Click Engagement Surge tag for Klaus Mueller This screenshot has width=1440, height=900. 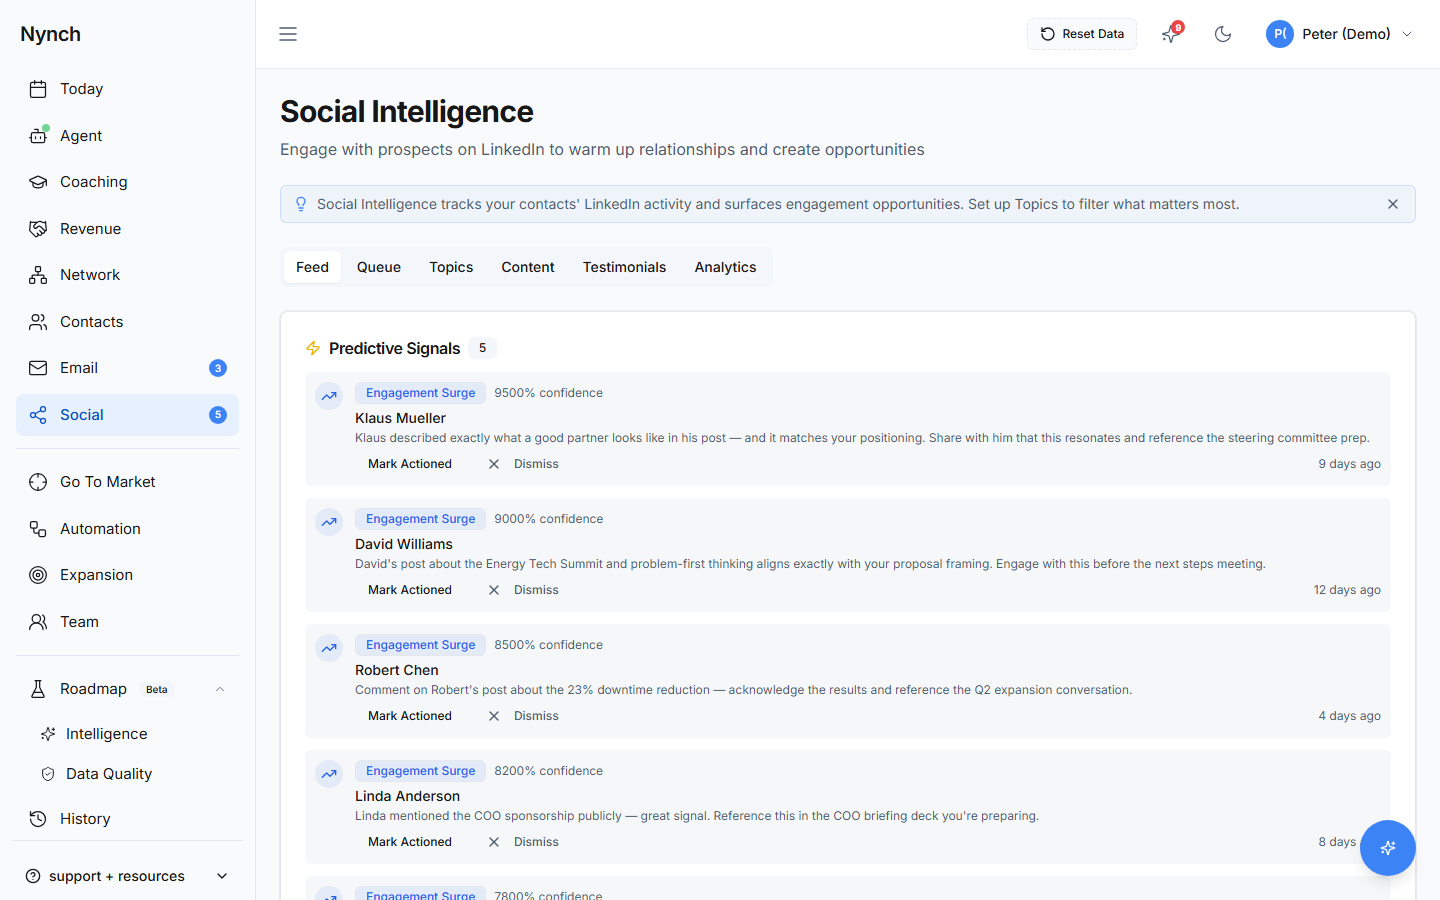pos(420,393)
